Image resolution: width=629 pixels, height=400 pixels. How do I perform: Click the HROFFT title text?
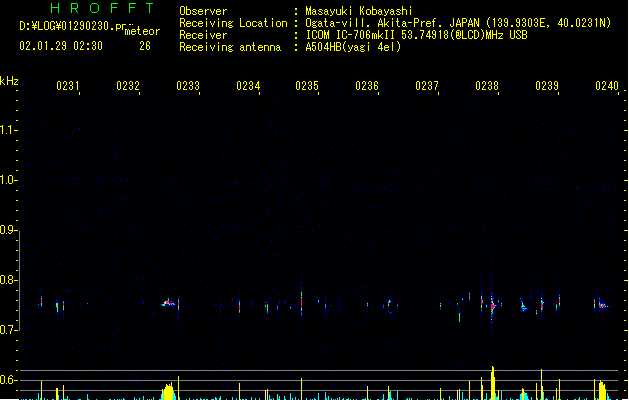102,8
